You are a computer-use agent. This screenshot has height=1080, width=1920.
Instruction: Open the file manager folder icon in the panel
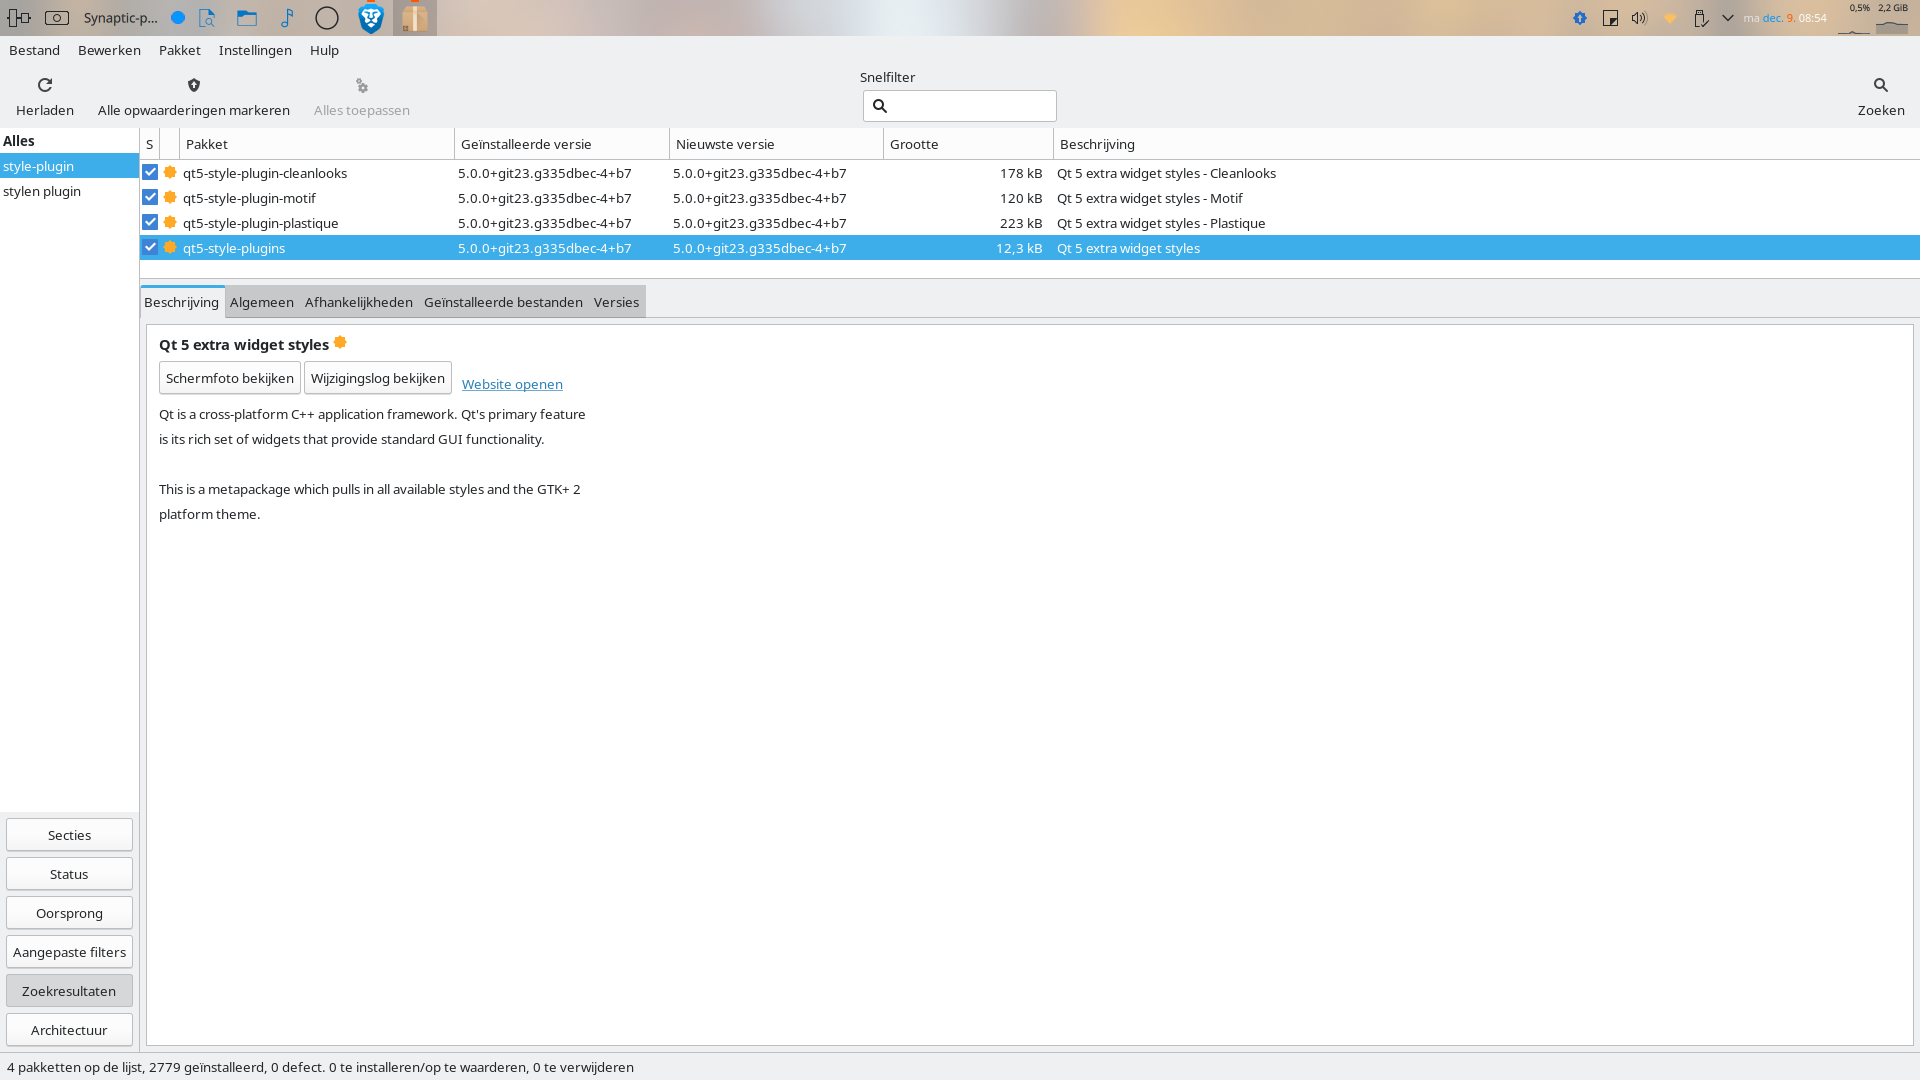pyautogui.click(x=247, y=18)
